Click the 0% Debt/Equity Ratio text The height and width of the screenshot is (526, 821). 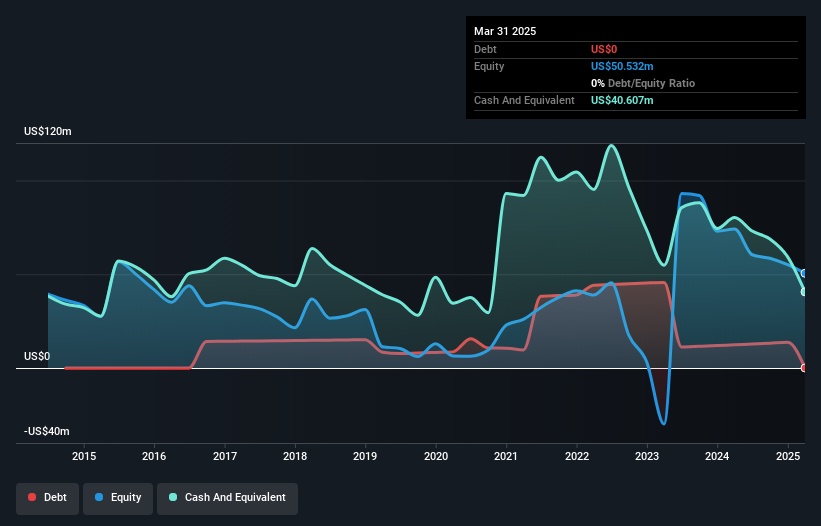click(643, 83)
